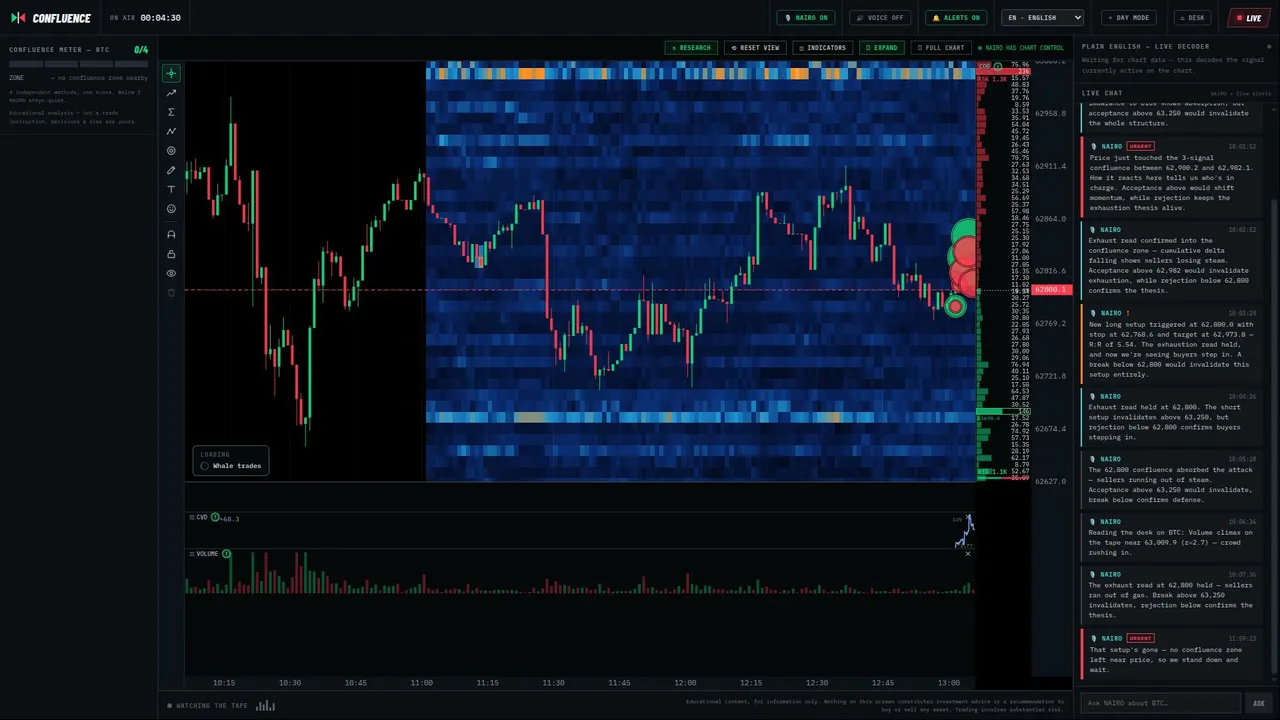The width and height of the screenshot is (1280, 720).
Task: Click the CVD +68.3 value
Action: click(x=230, y=518)
